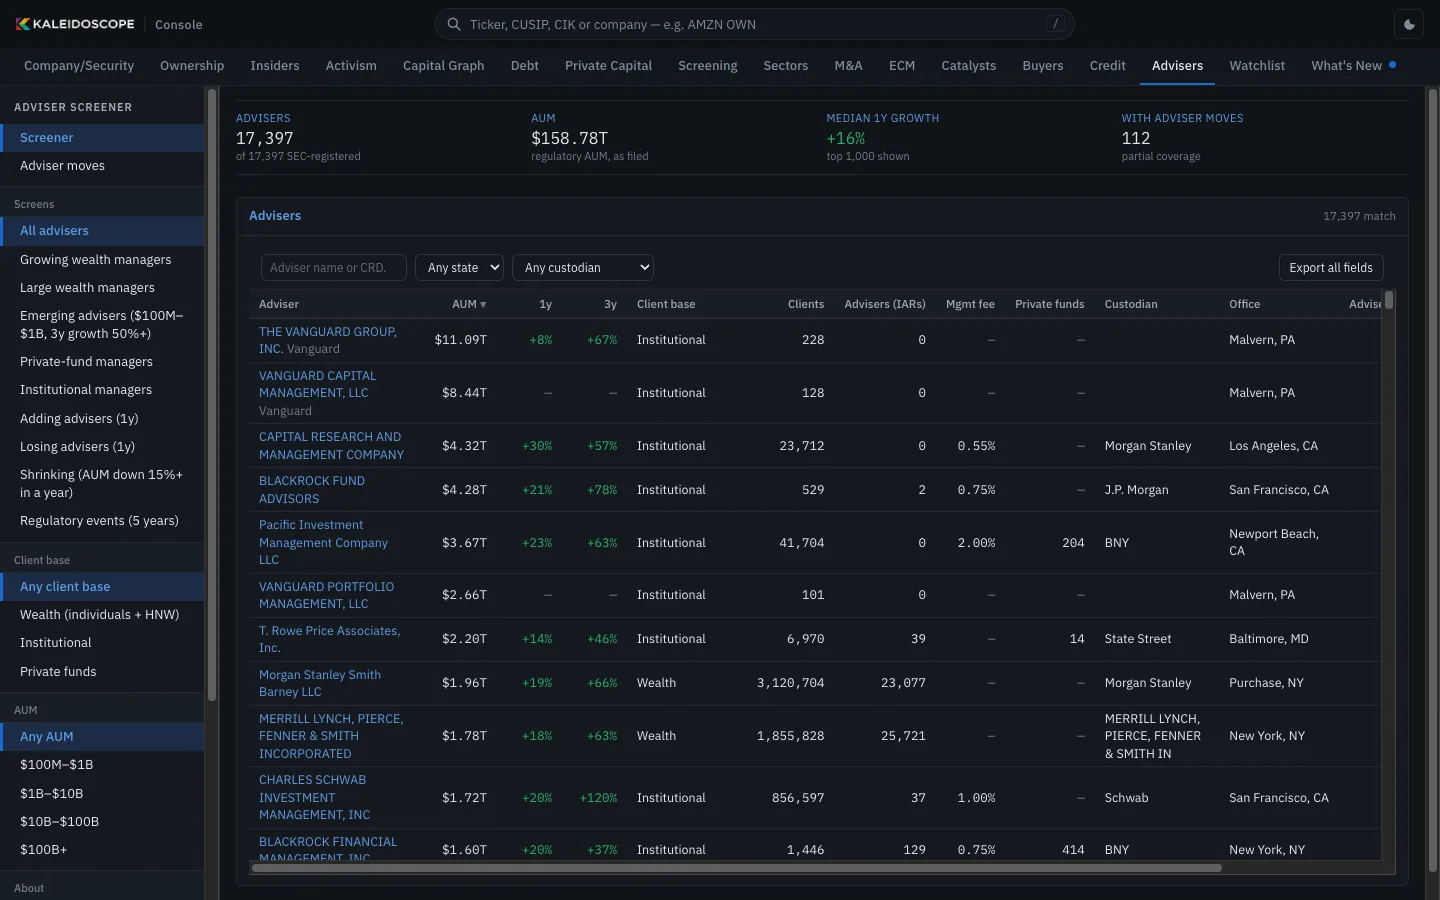Open THE VANGUARD GROUP, INC. adviser link
Image resolution: width=1440 pixels, height=900 pixels.
tap(328, 340)
